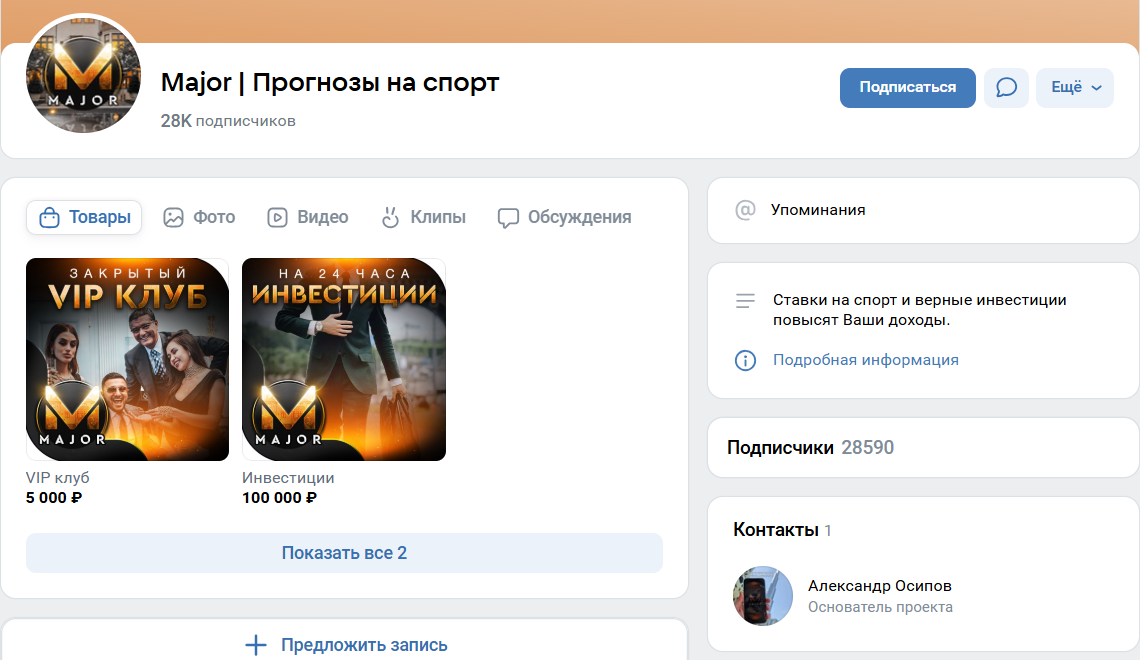
Task: Click the @ mentions icon
Action: 745,210
